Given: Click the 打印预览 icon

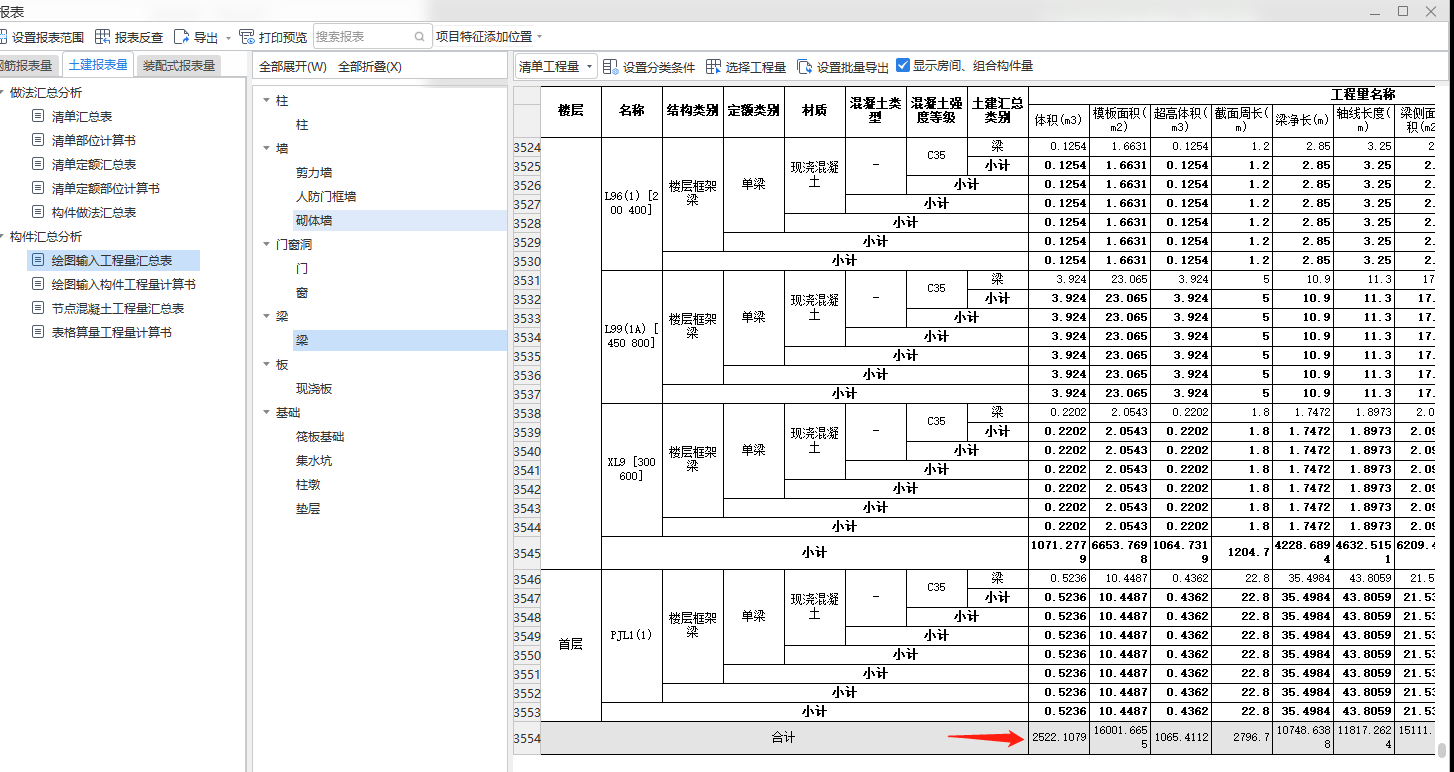Looking at the screenshot, I should [247, 37].
